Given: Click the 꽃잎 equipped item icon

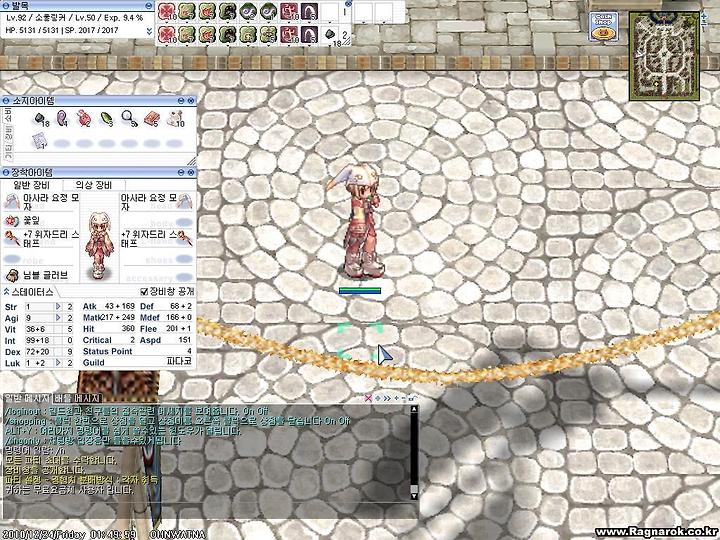Looking at the screenshot, I should tap(11, 221).
